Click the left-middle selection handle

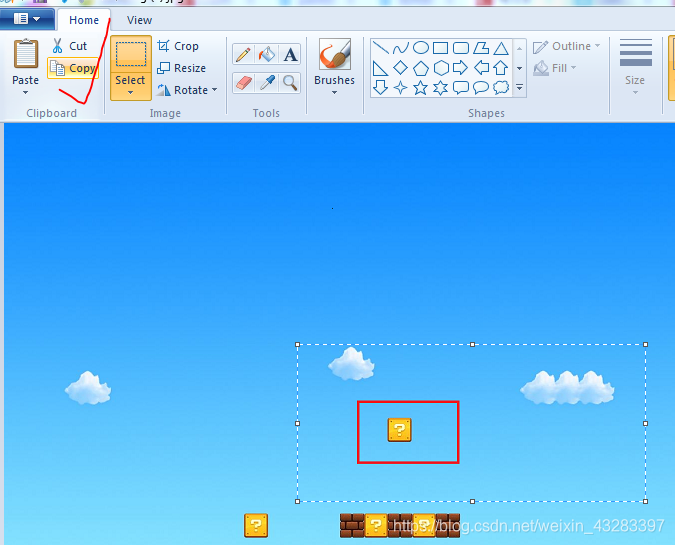point(297,424)
